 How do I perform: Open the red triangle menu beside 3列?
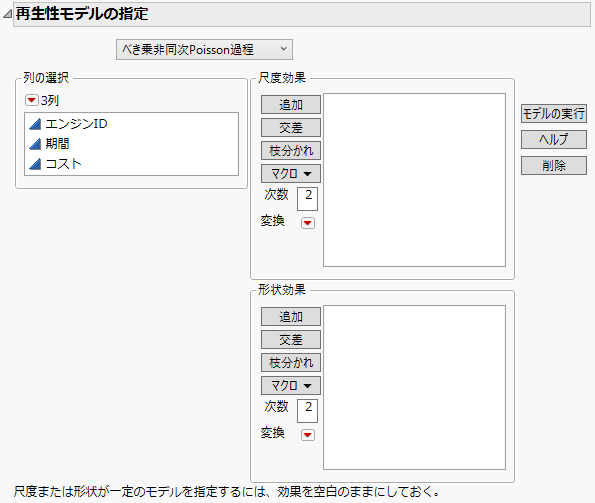point(31,101)
